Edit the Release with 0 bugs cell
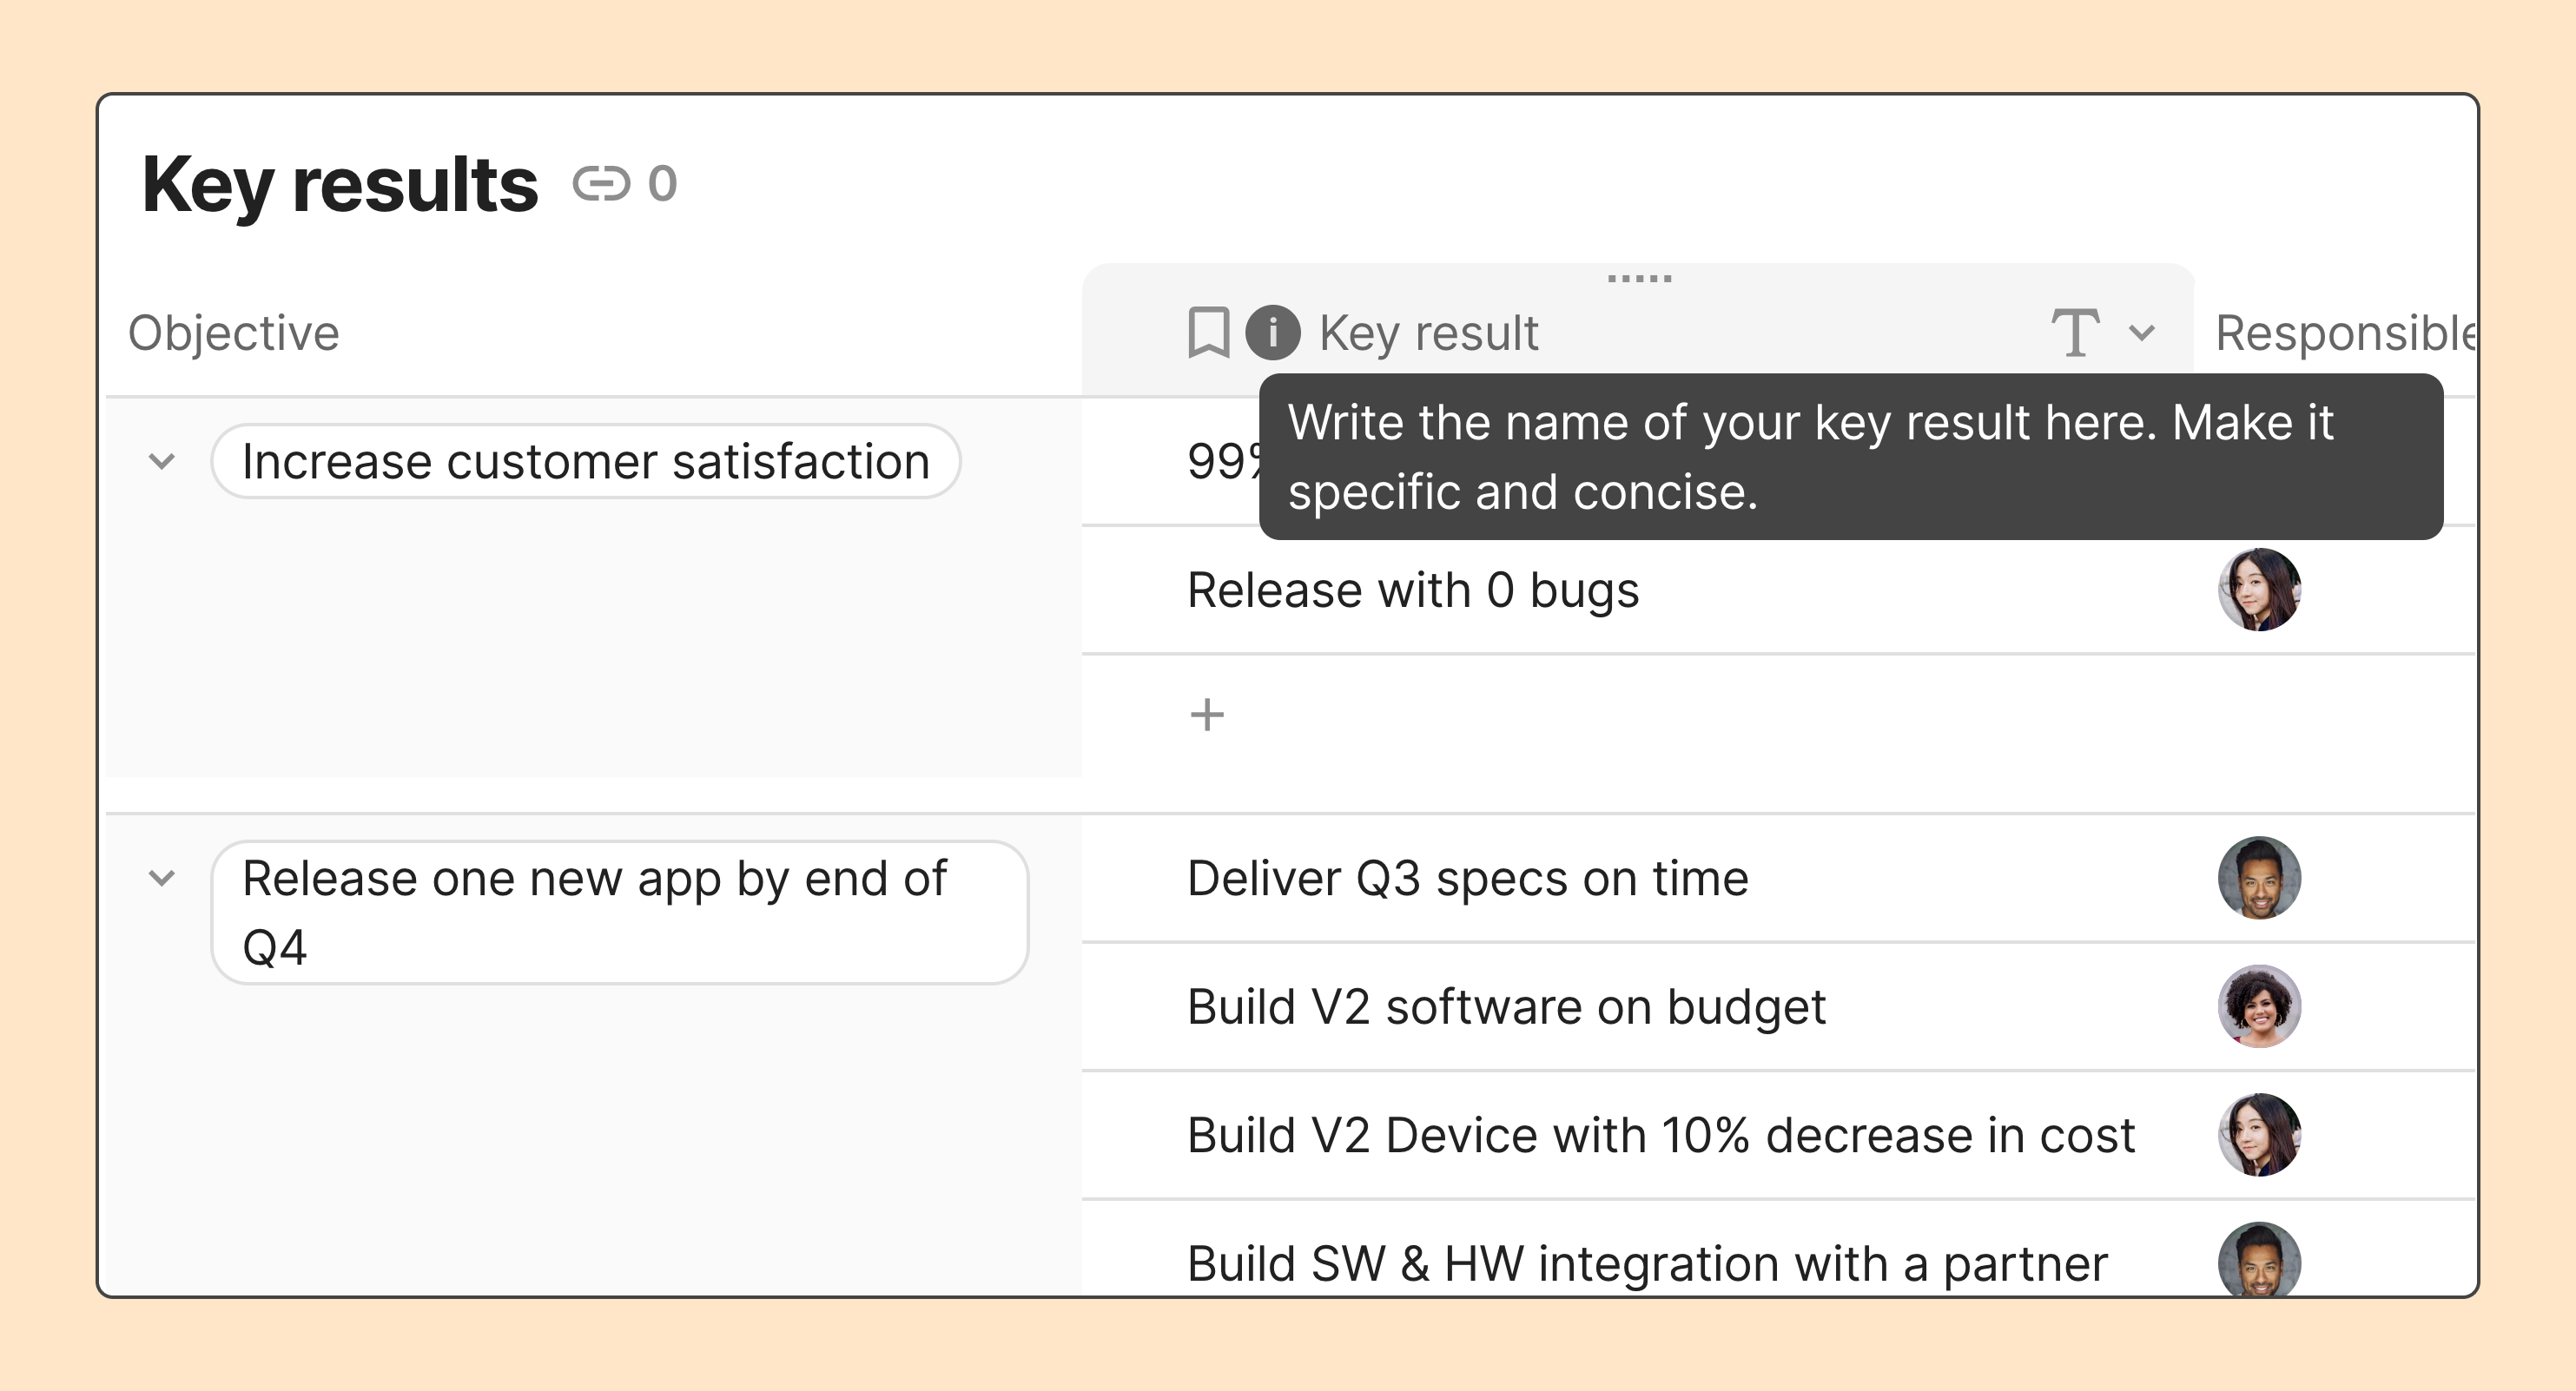This screenshot has width=2576, height=1391. (1413, 590)
